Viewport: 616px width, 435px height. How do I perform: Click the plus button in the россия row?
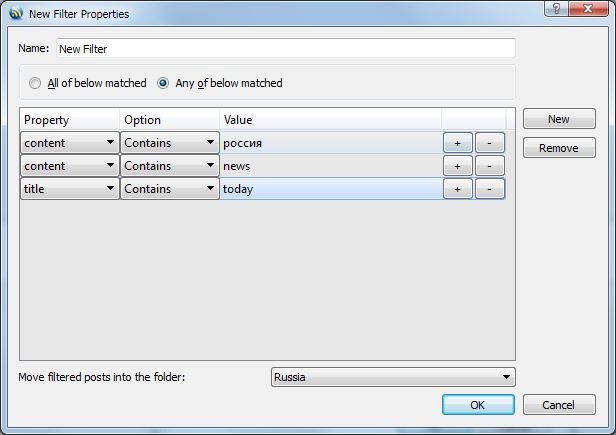457,143
